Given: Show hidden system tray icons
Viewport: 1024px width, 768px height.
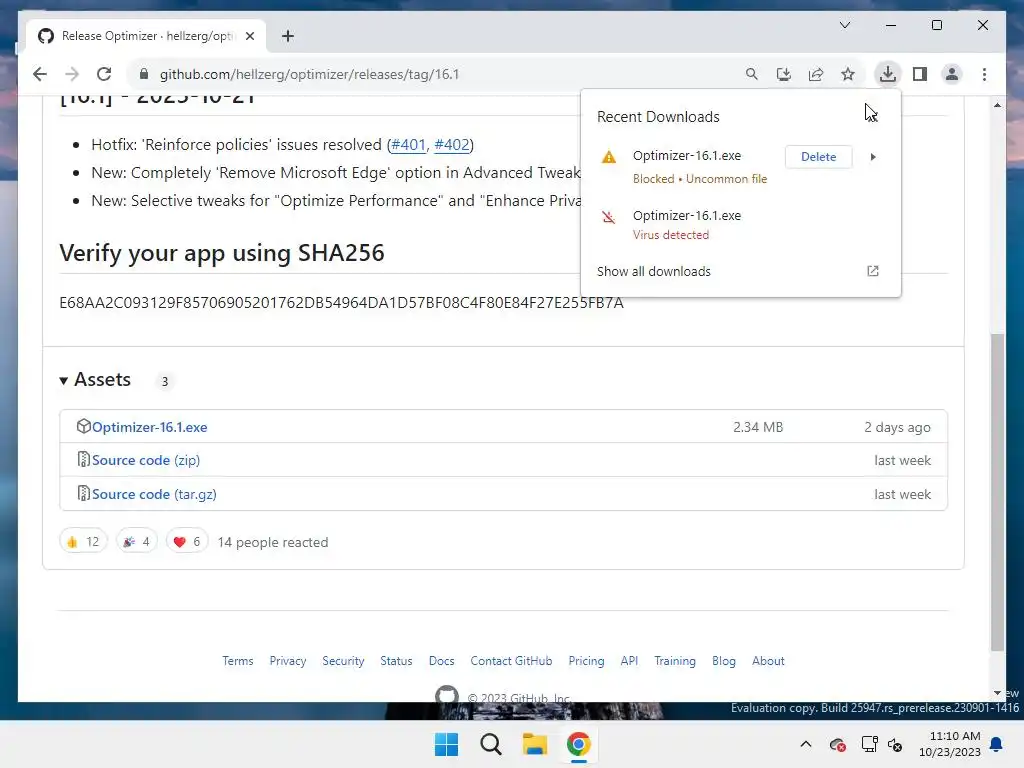Looking at the screenshot, I should click(806, 744).
